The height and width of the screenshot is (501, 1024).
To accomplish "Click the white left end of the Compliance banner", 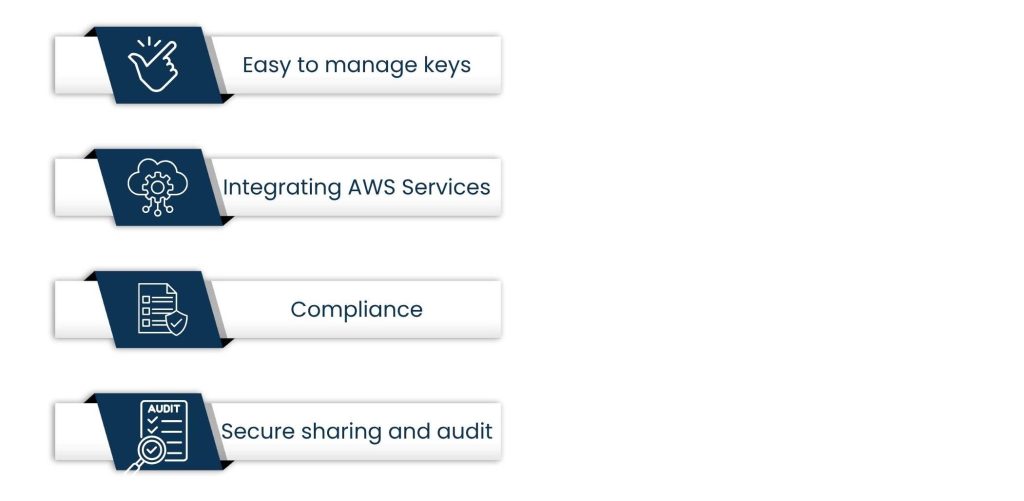I will pos(73,309).
